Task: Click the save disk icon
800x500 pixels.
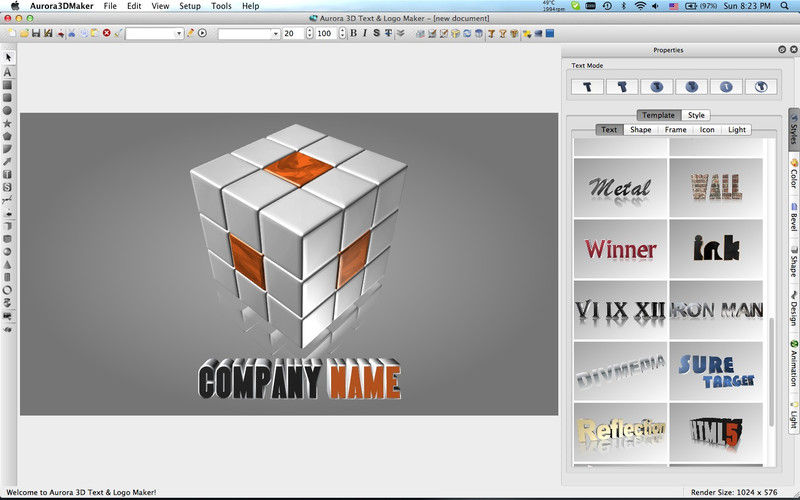Action: coord(36,33)
